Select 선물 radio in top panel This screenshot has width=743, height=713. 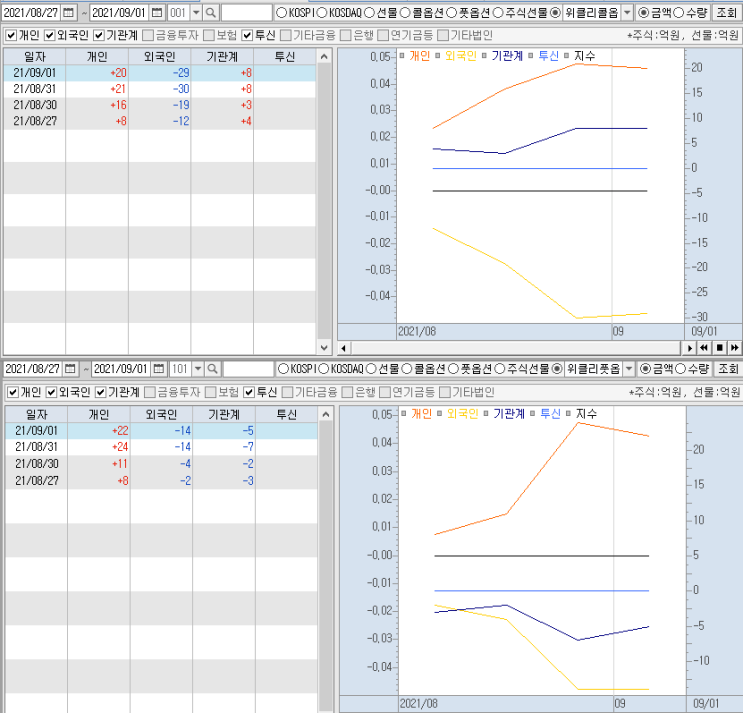click(x=369, y=13)
